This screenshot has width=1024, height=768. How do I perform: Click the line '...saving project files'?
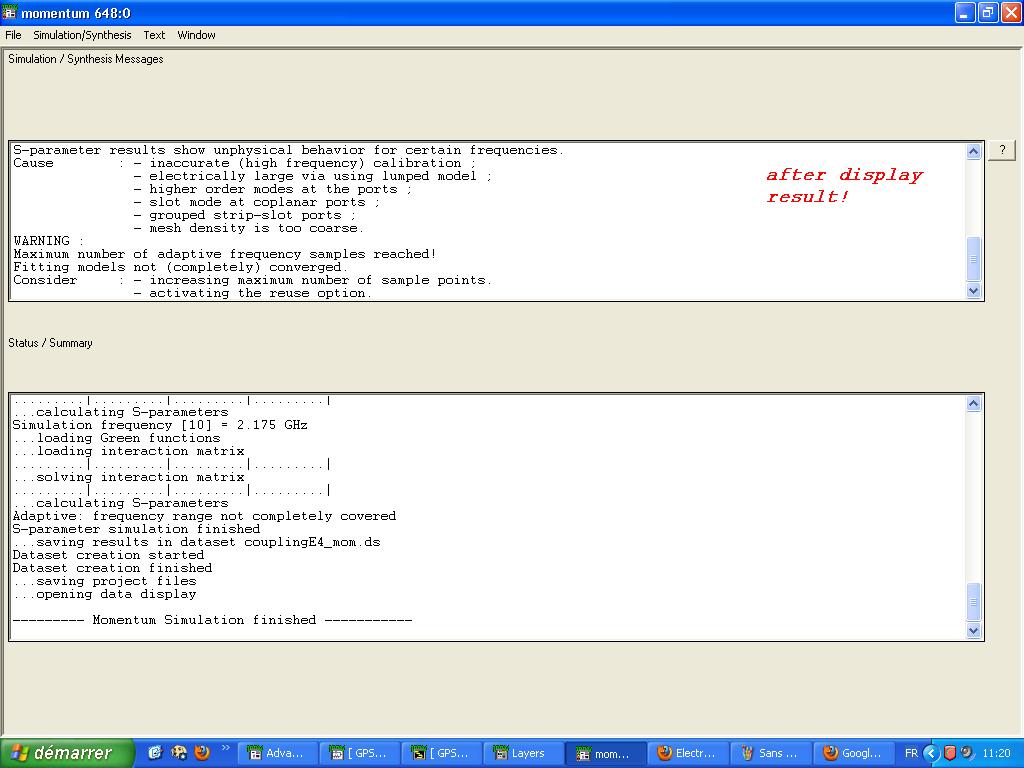pyautogui.click(x=104, y=581)
